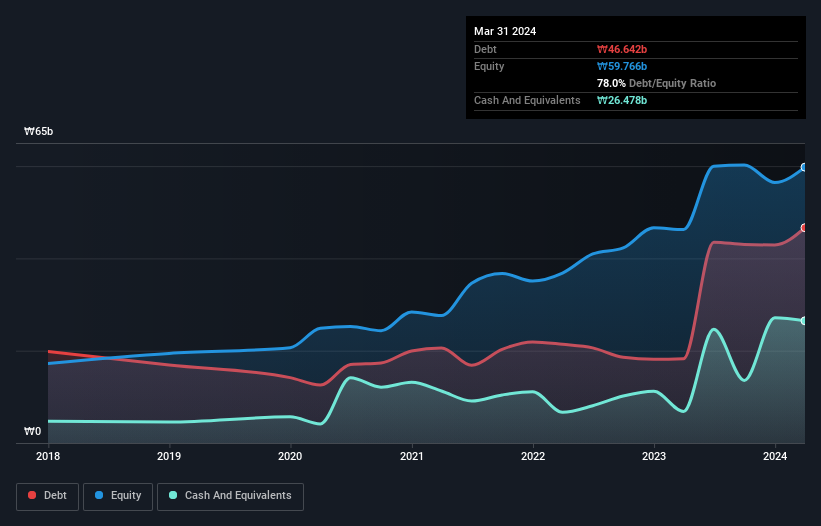Click the 2020 x-axis label
The width and height of the screenshot is (821, 526).
point(290,456)
